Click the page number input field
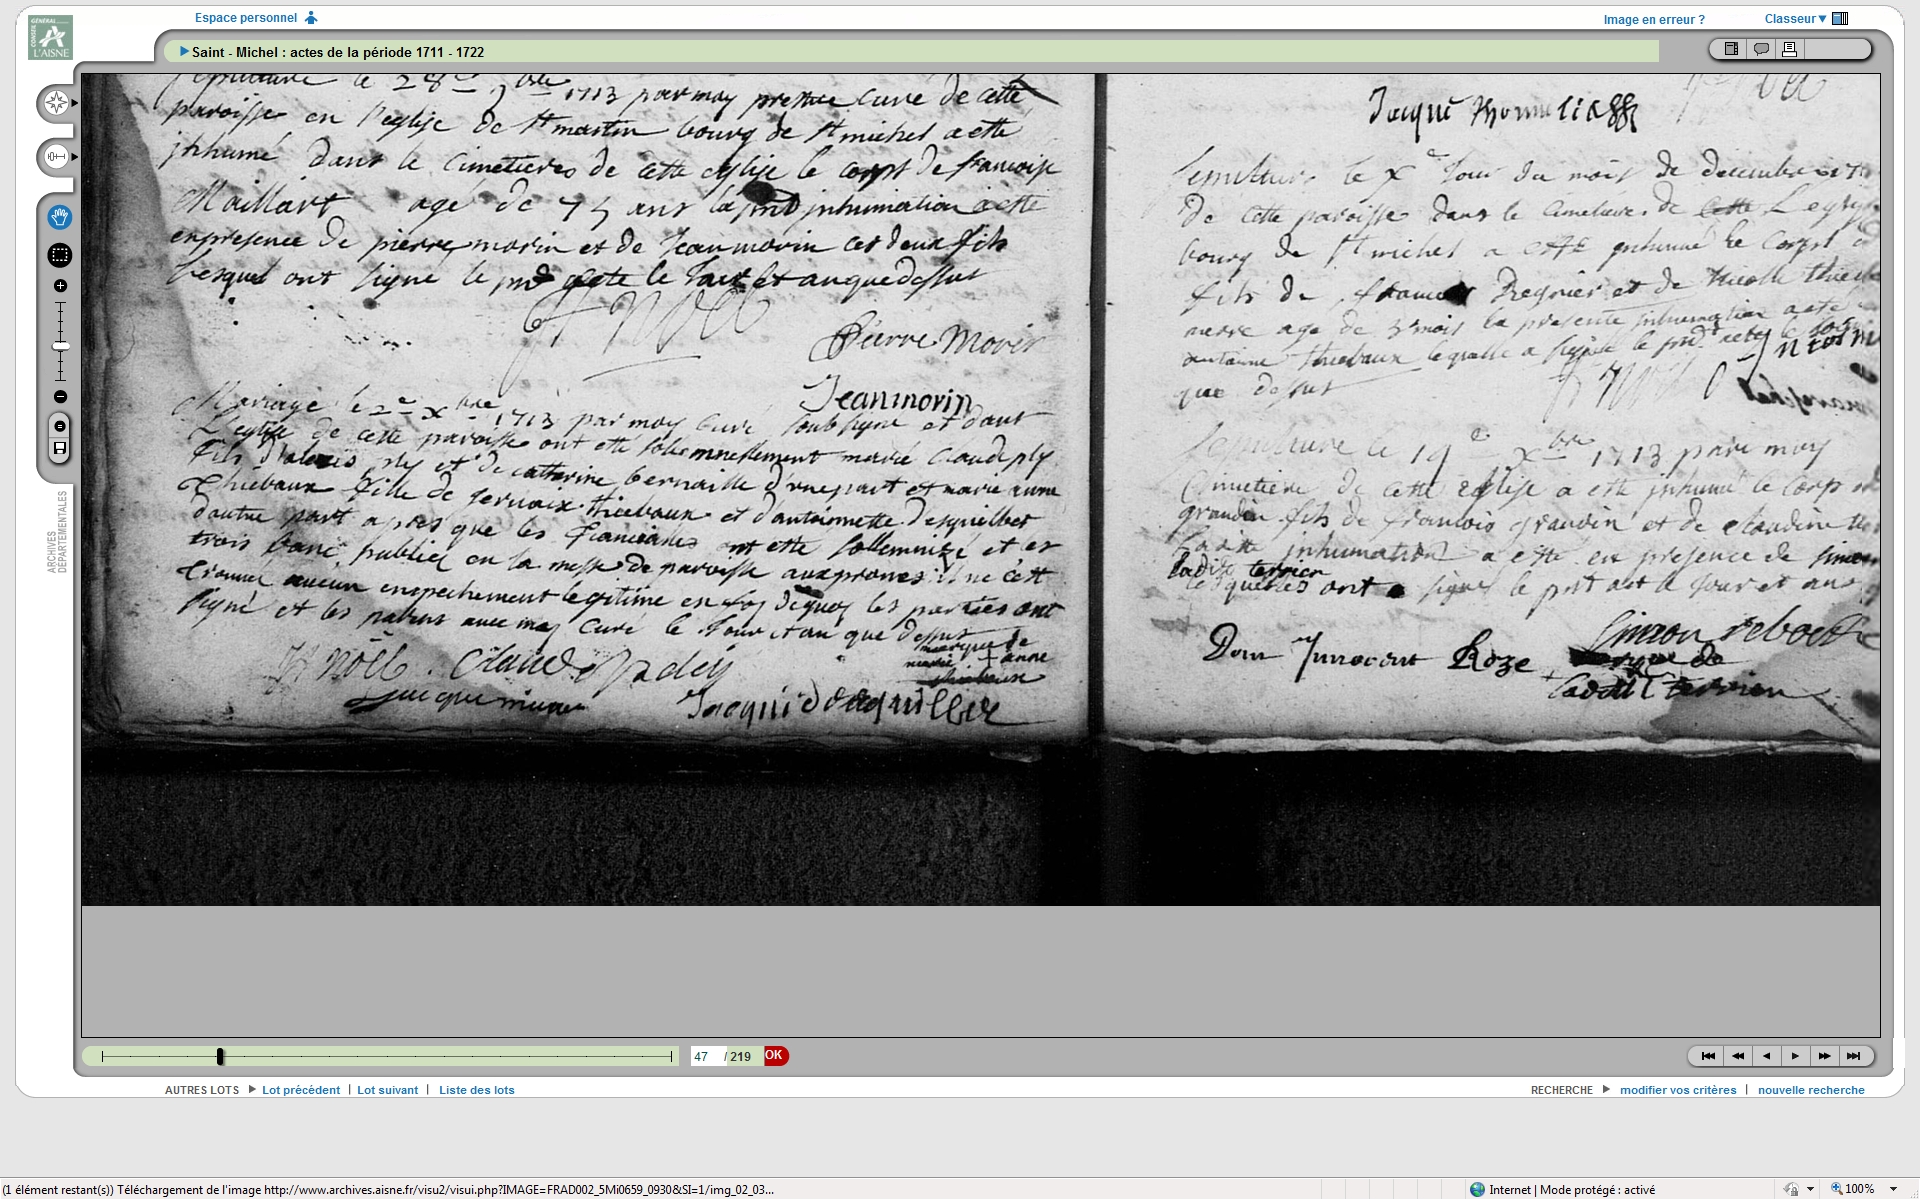 [705, 1056]
